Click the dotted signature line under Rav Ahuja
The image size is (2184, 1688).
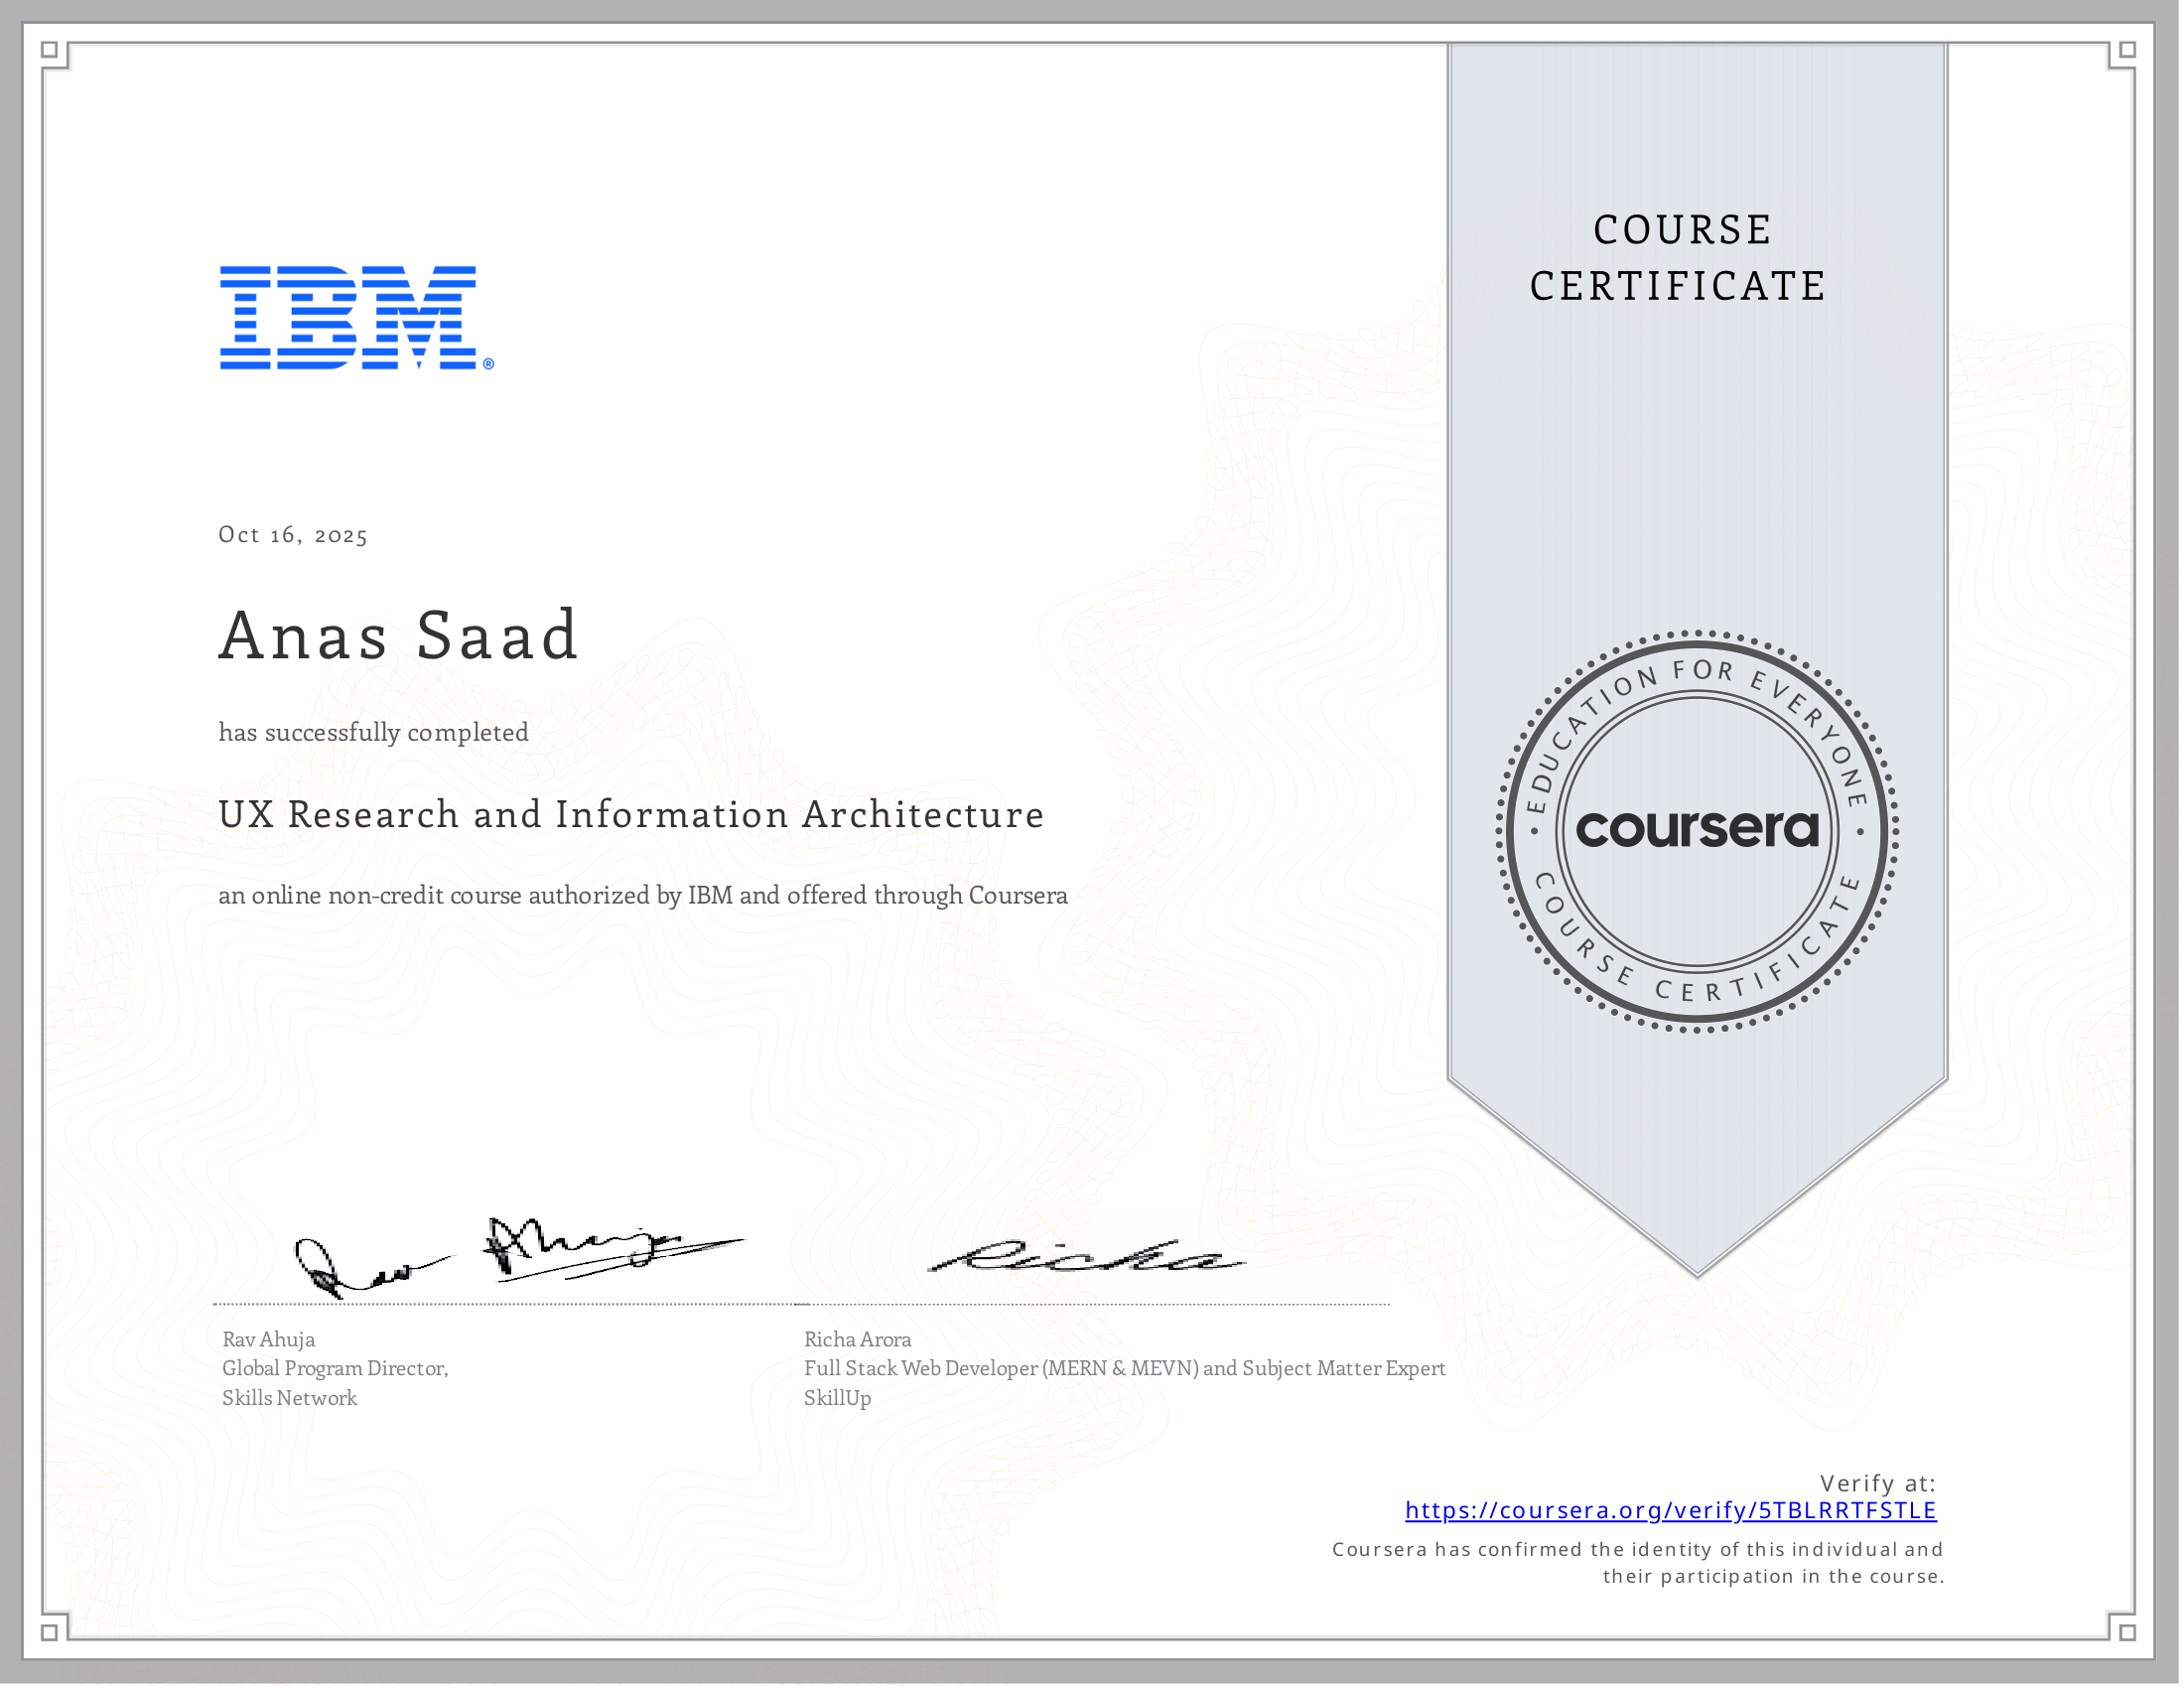(500, 1305)
